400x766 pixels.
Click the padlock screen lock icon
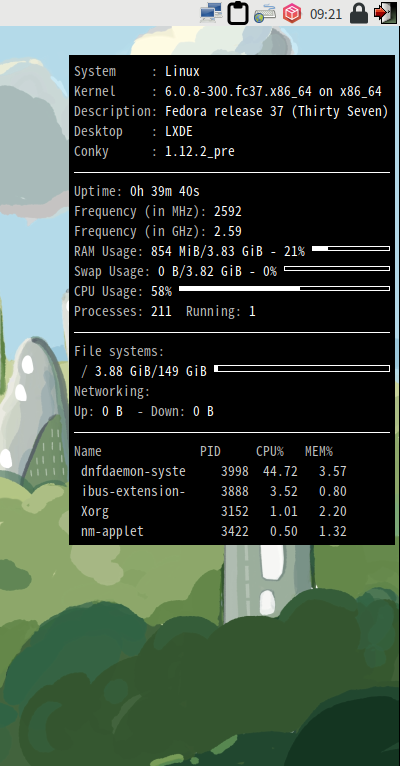(x=359, y=13)
